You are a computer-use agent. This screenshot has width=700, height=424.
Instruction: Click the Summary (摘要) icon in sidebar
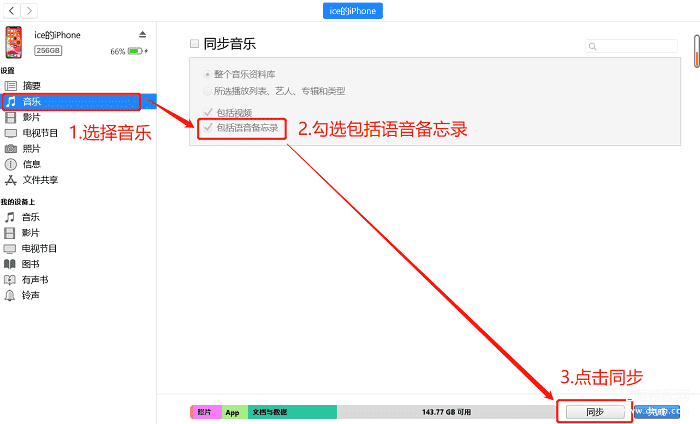point(11,86)
